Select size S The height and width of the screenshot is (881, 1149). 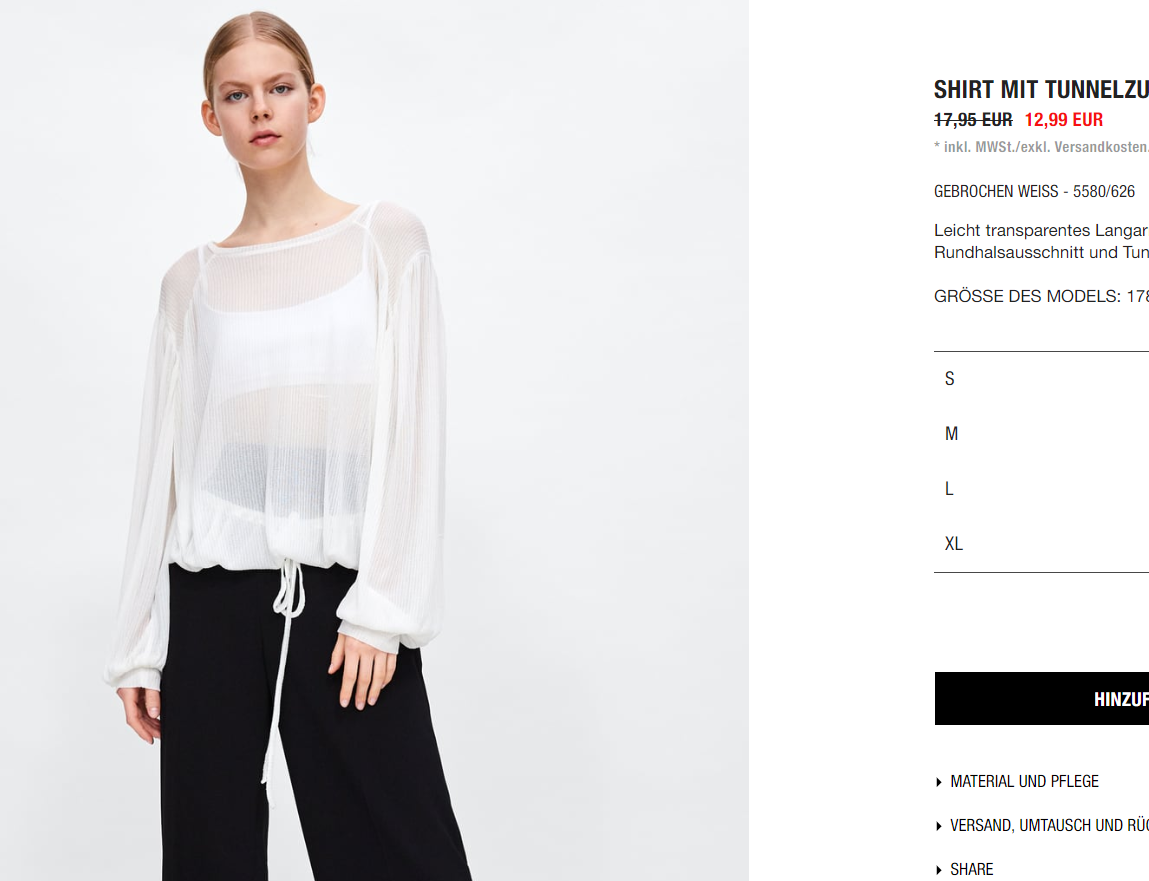coord(1041,379)
